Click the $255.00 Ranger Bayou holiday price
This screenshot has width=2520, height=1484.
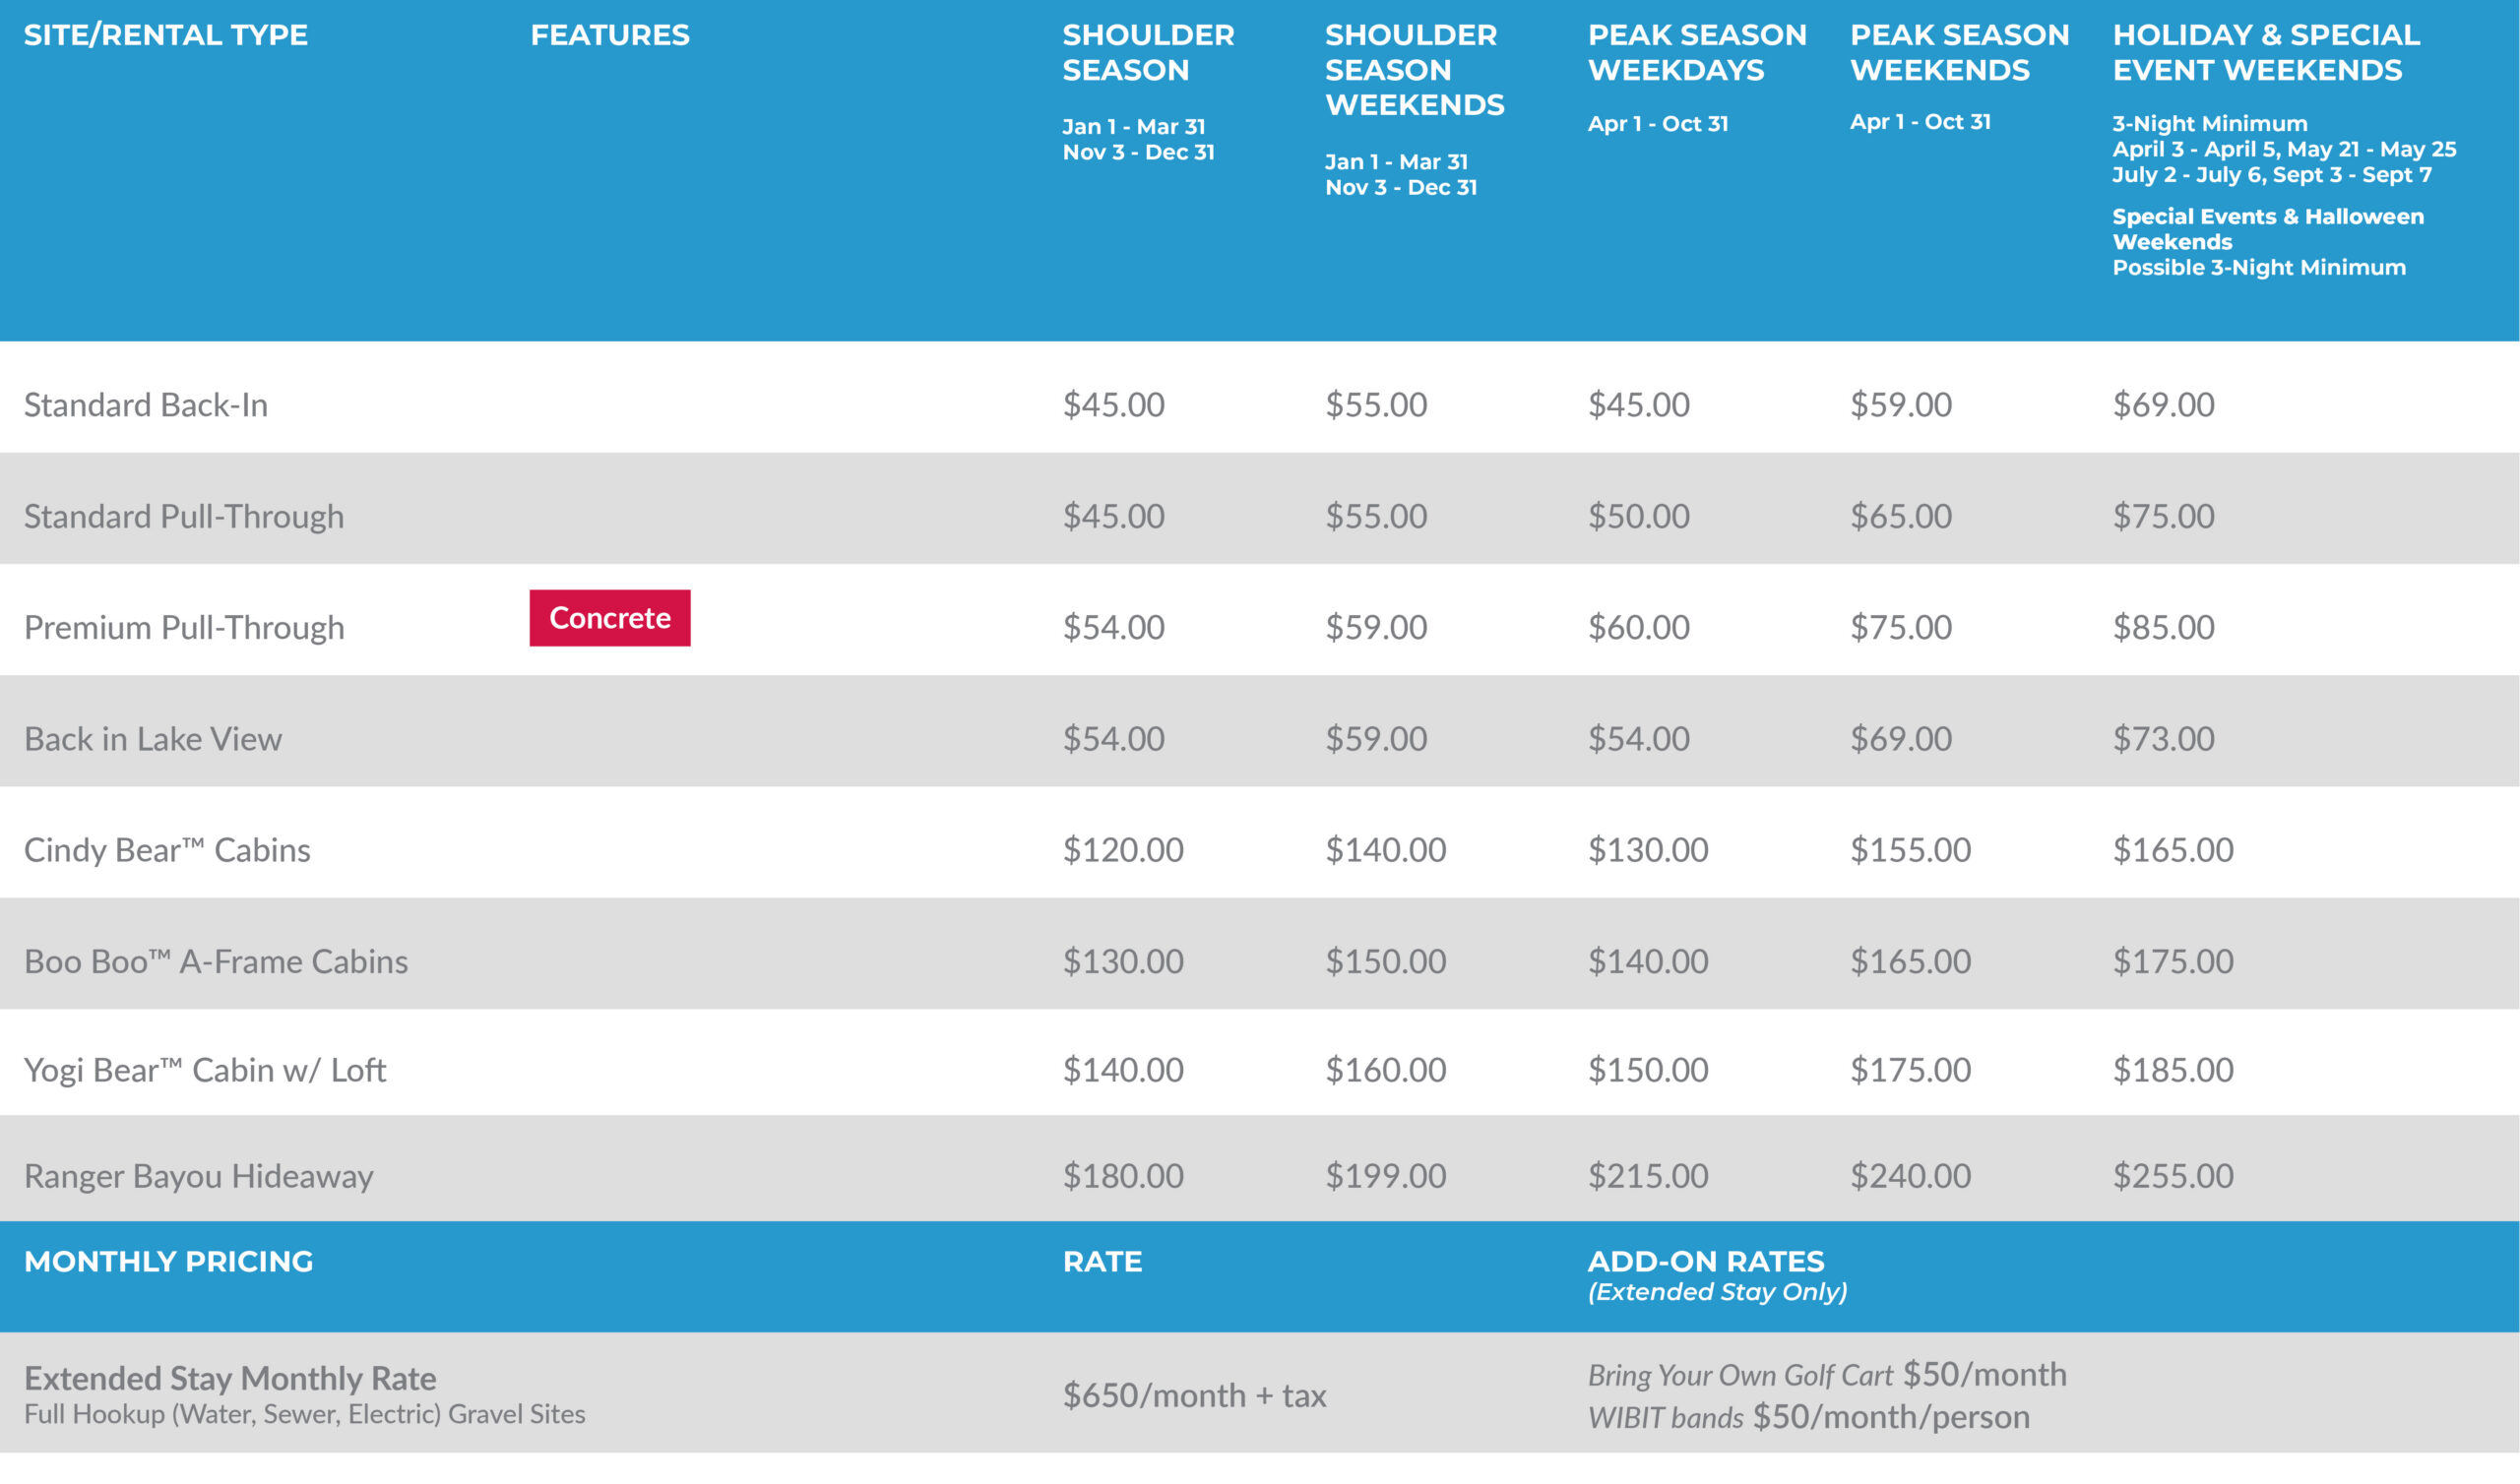tap(2172, 1176)
